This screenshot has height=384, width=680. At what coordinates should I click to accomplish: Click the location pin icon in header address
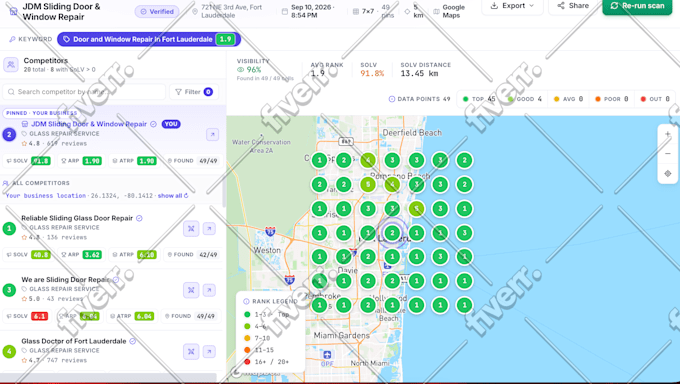point(195,11)
